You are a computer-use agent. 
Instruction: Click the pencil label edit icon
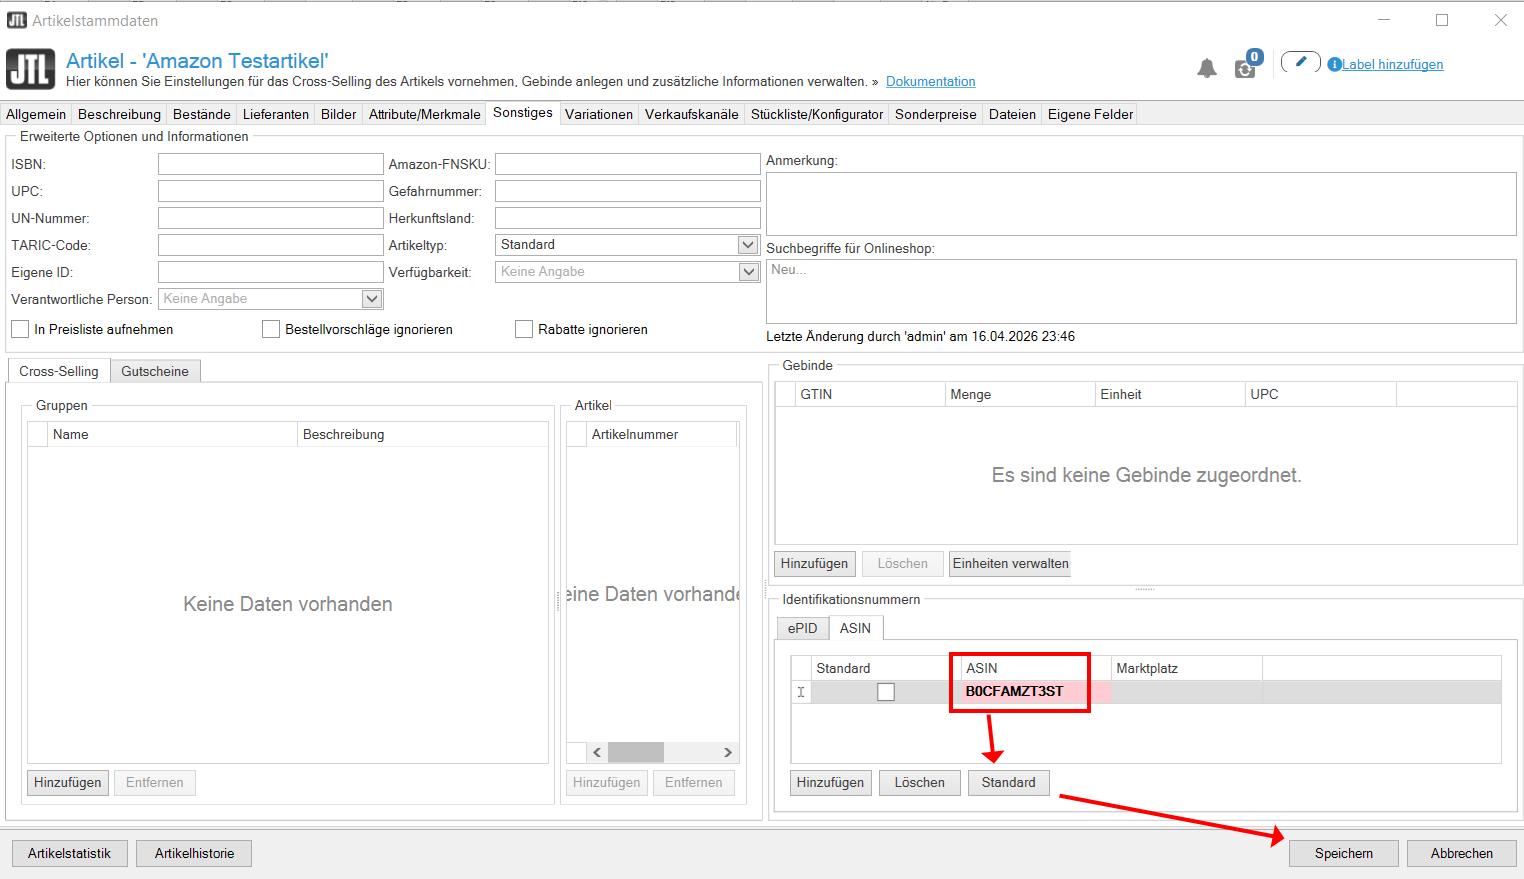(x=1300, y=63)
